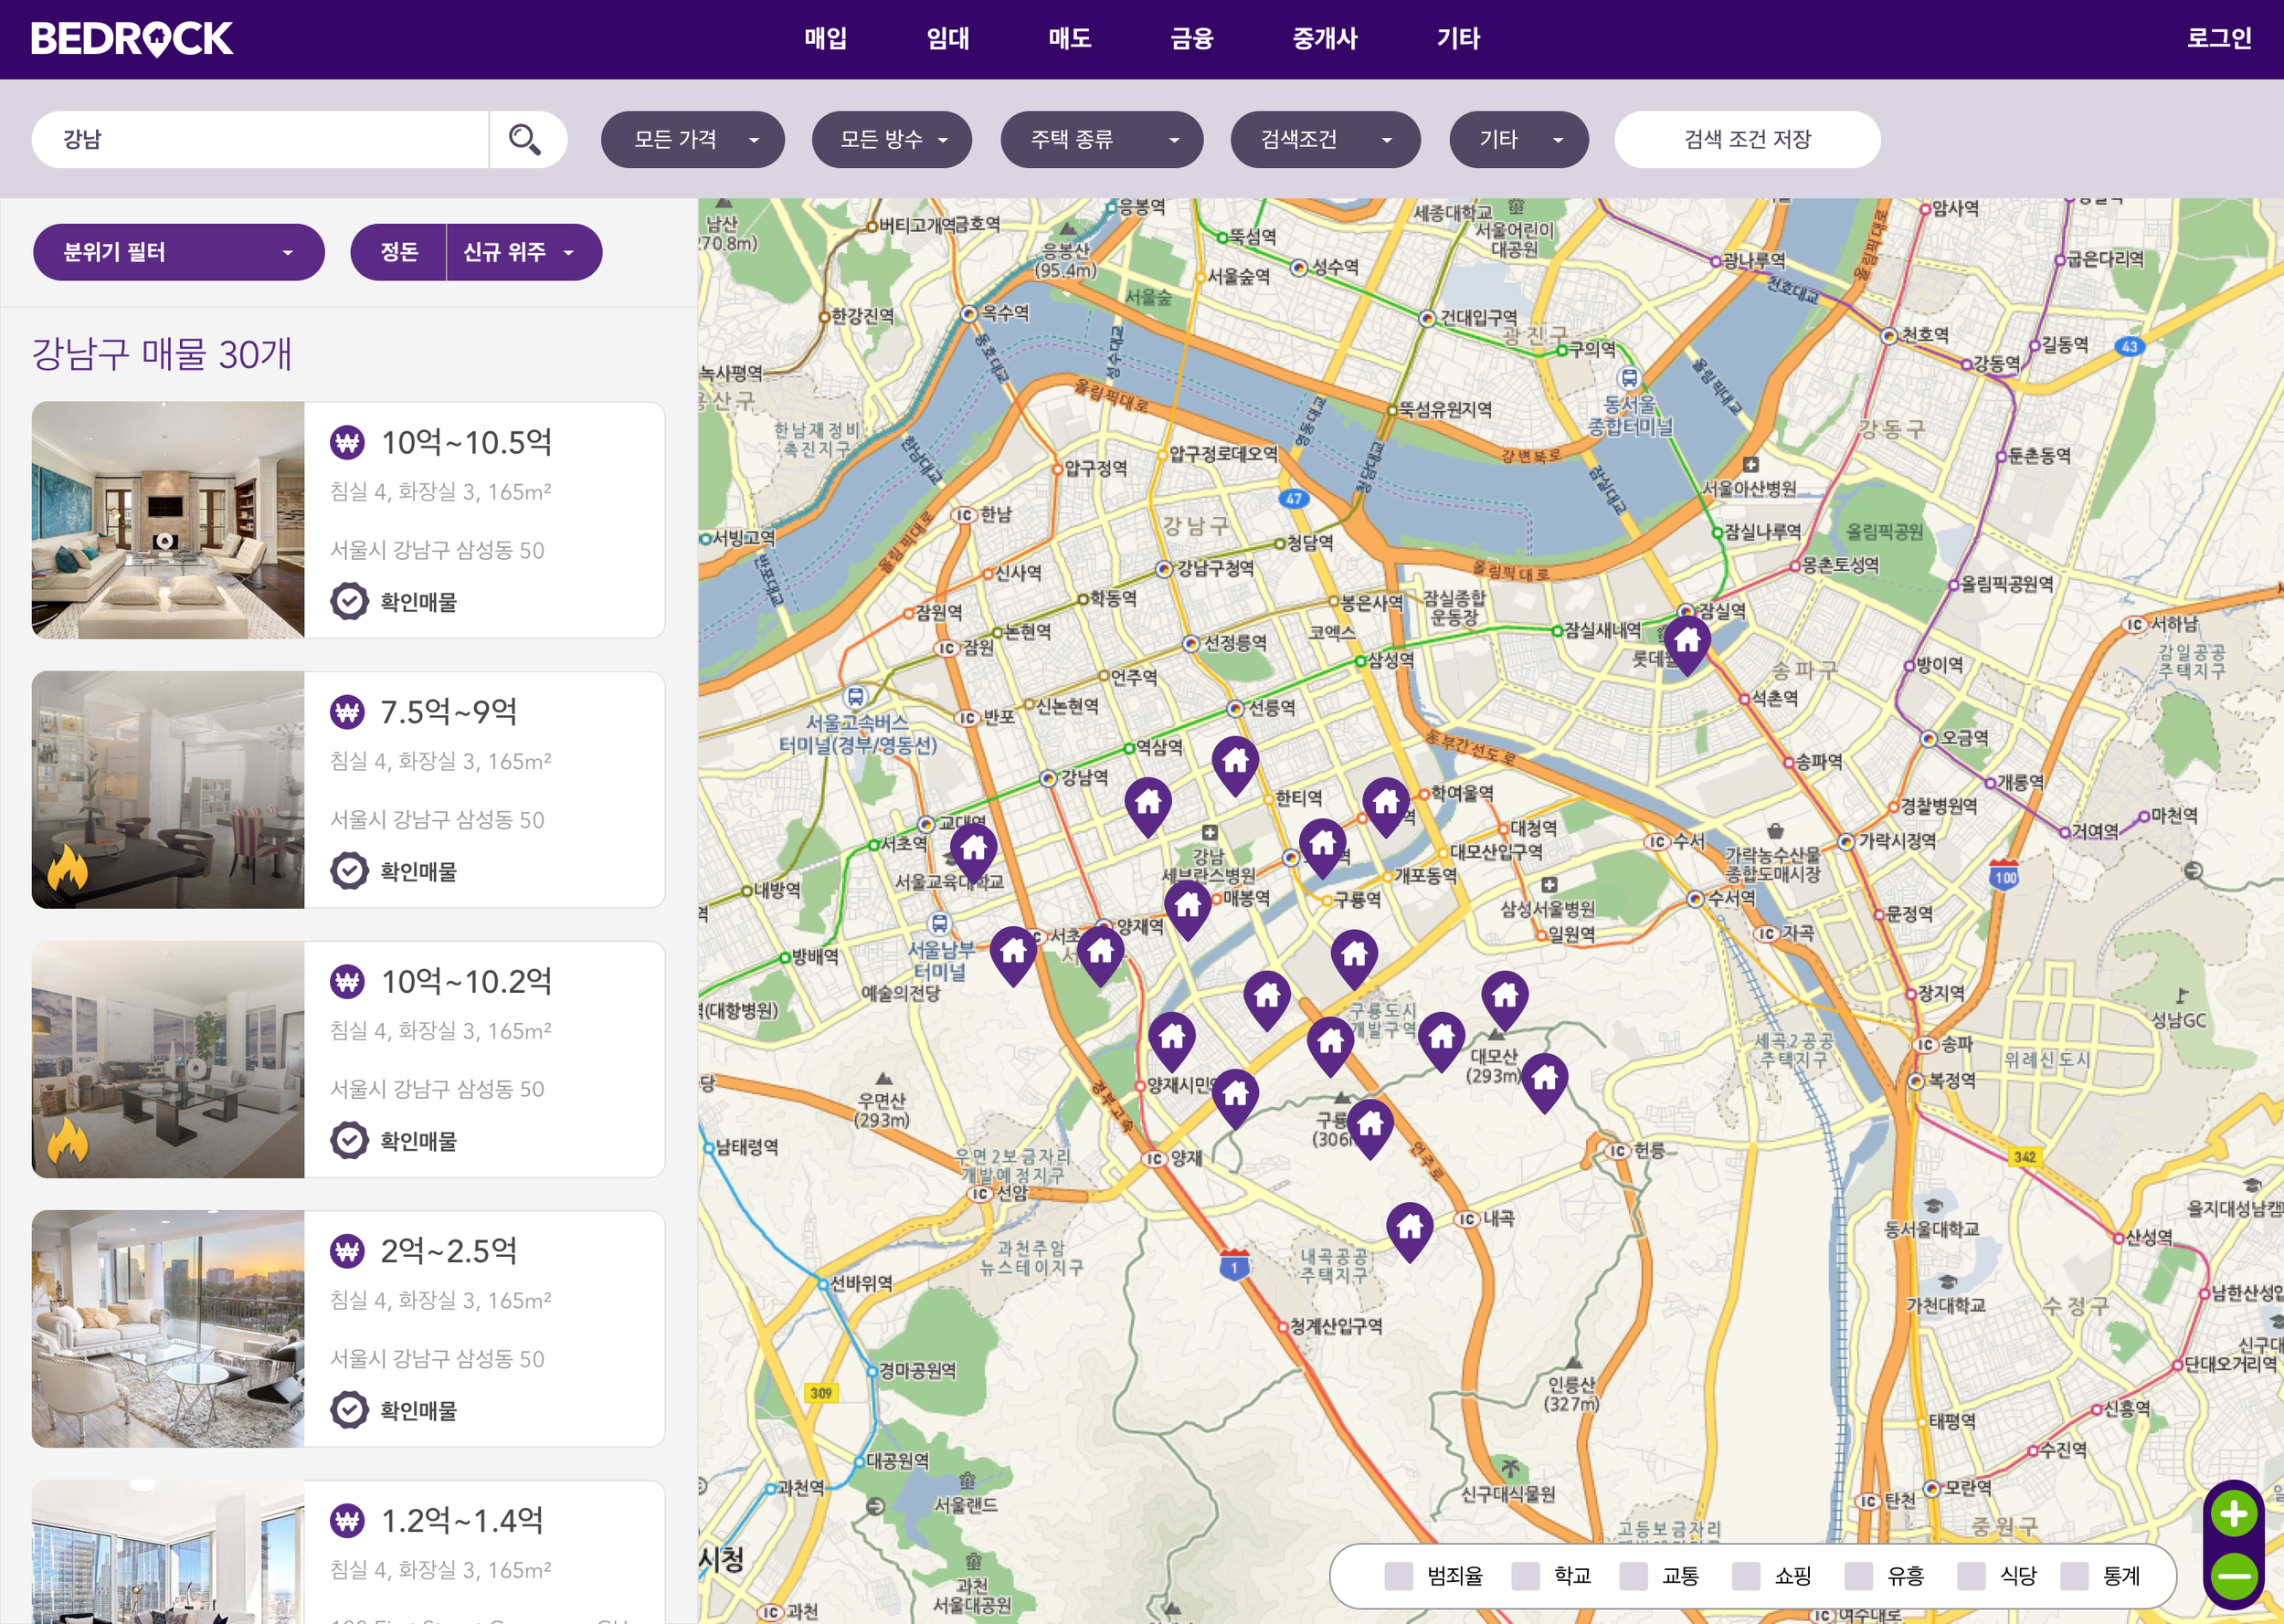Click the BEDROCK logo

(x=131, y=39)
